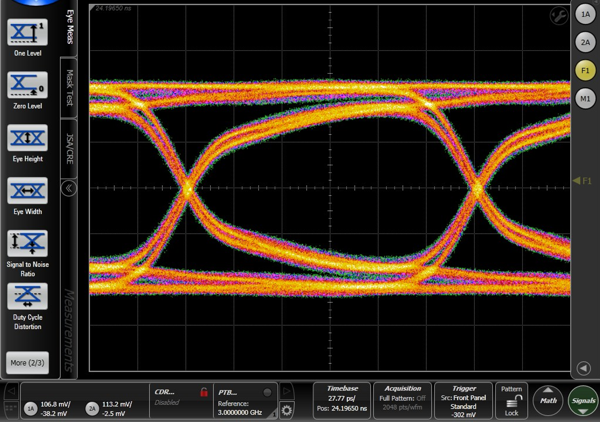Expand the Signals panel
The height and width of the screenshot is (422, 600).
point(583,400)
